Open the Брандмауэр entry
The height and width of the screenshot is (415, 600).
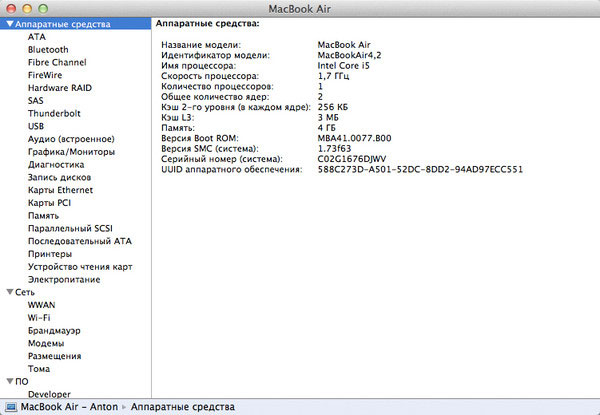[x=54, y=330]
